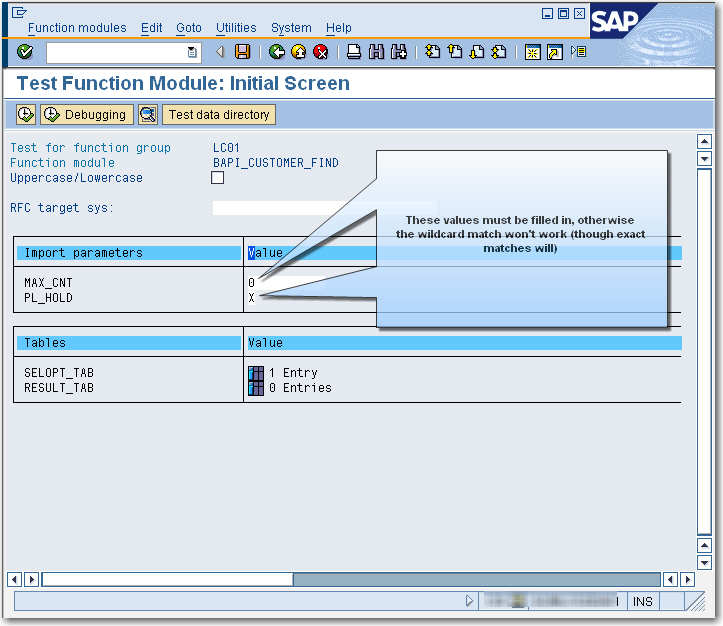Click the PL_HOLD value X field

(252, 298)
